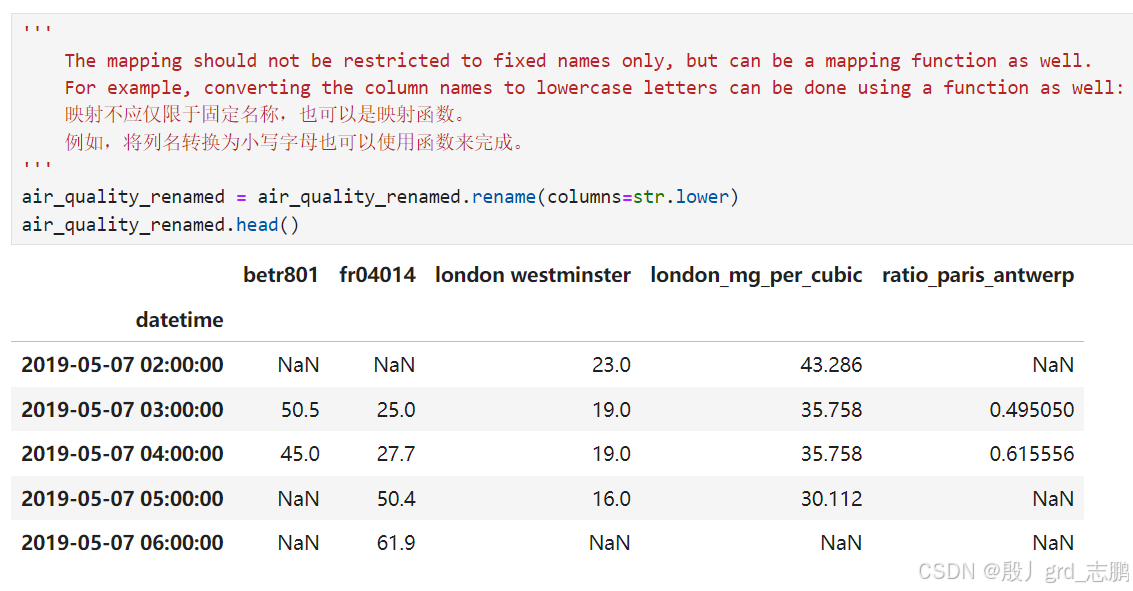Click the ratio_paris_antwerp column header

pos(978,276)
